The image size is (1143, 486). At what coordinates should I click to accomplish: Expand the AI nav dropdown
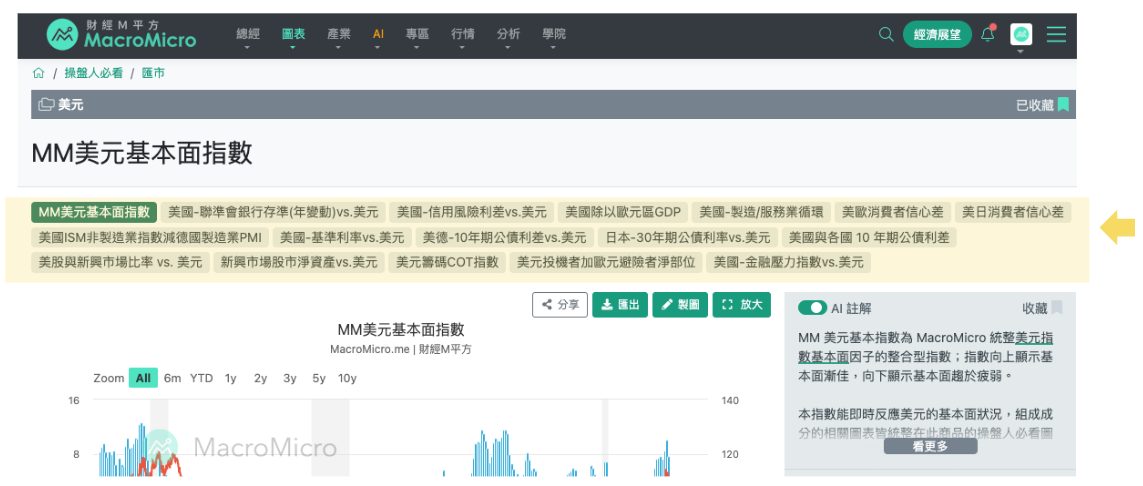click(378, 34)
